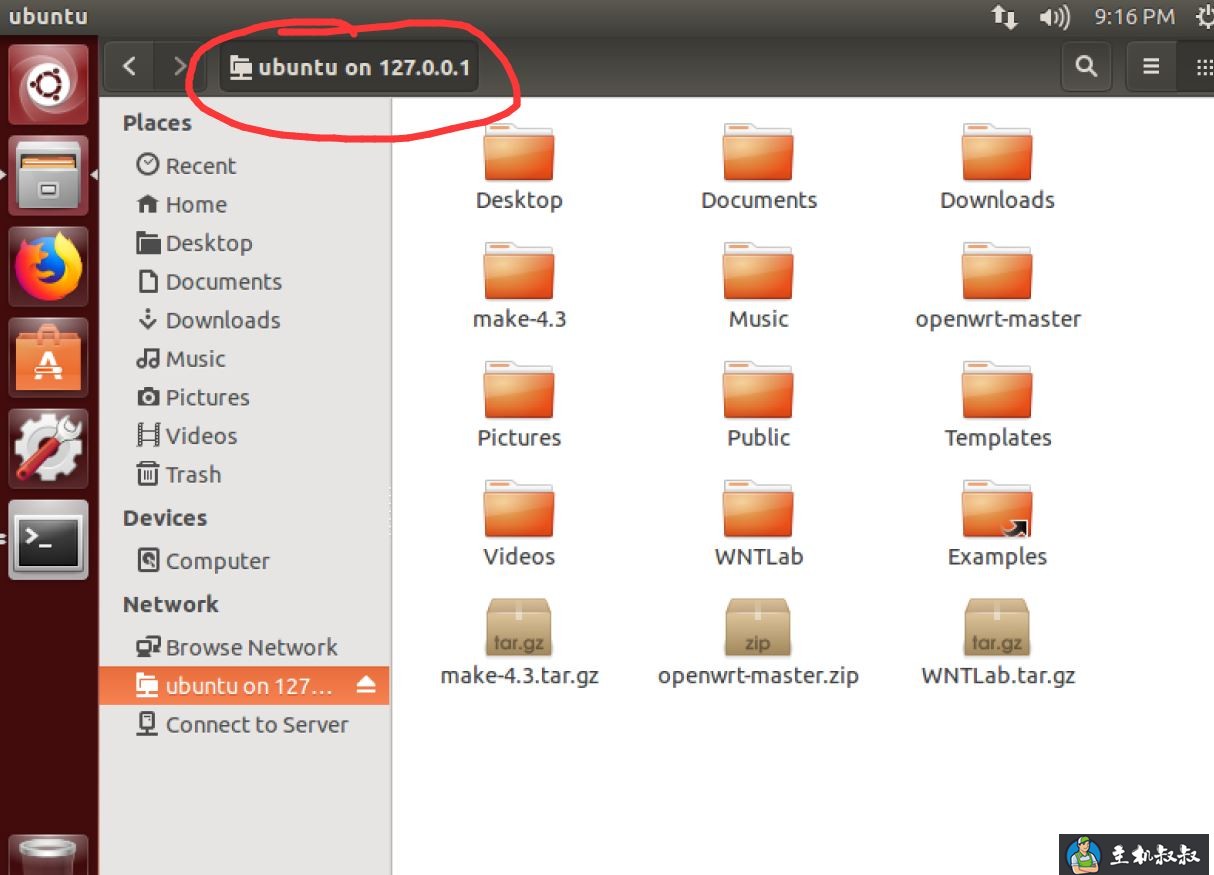Open the sound volume indicator
The height and width of the screenshot is (875, 1214).
pos(1054,16)
